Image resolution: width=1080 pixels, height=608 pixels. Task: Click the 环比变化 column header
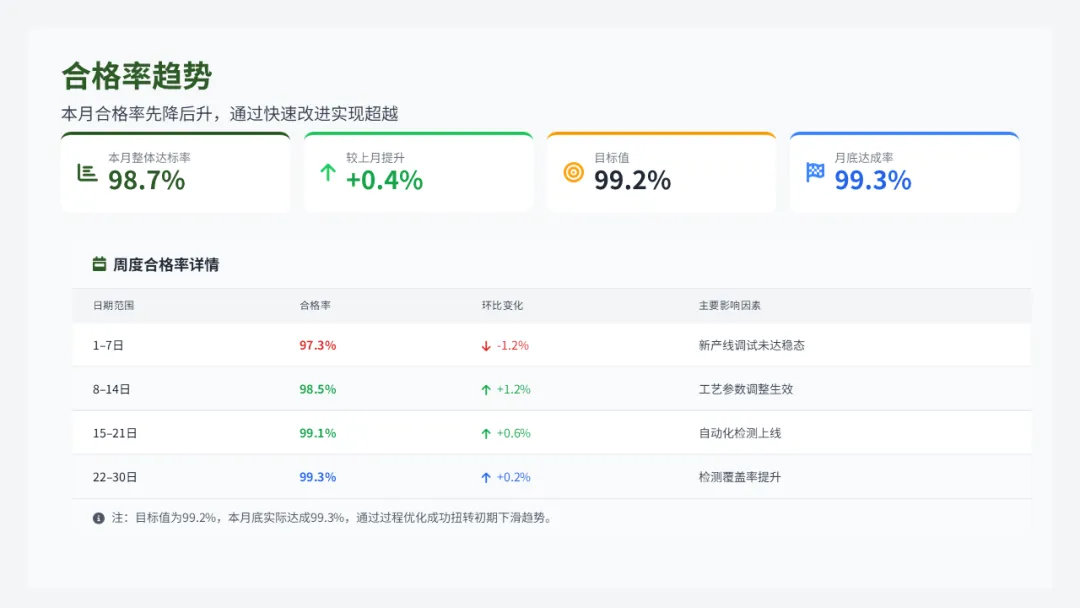[502, 306]
